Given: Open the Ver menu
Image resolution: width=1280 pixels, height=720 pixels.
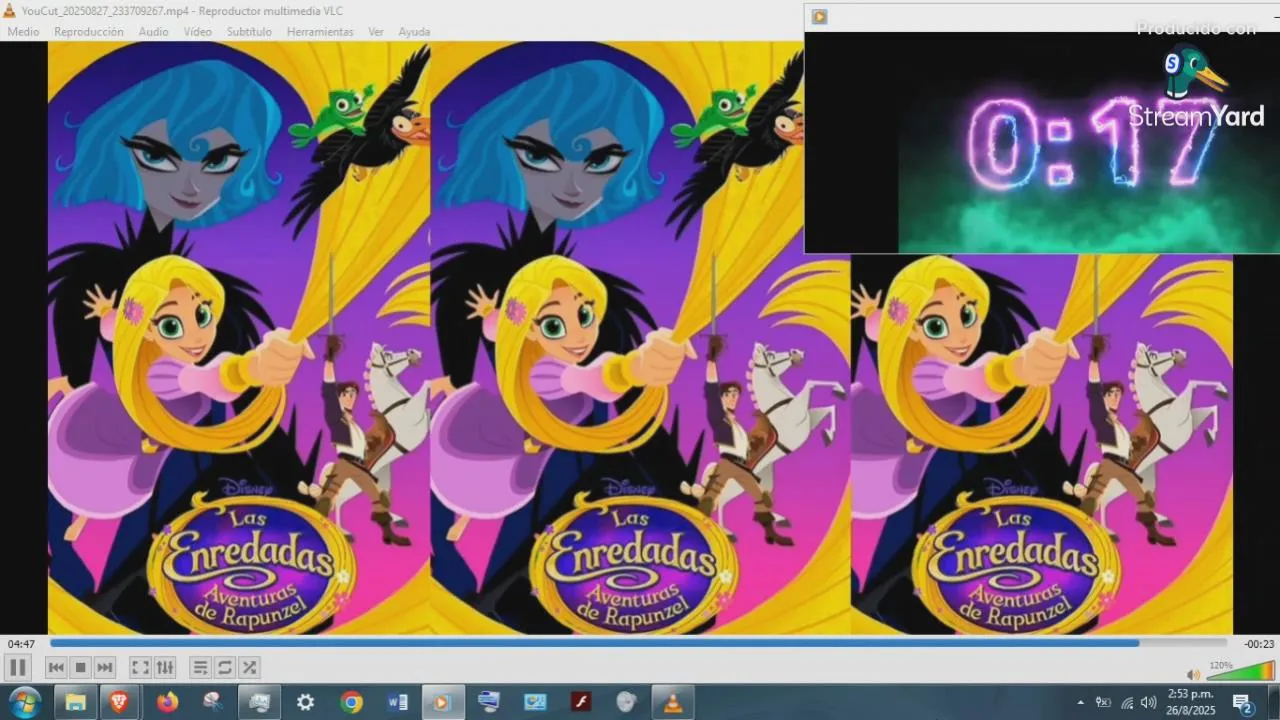Looking at the screenshot, I should click(x=376, y=32).
